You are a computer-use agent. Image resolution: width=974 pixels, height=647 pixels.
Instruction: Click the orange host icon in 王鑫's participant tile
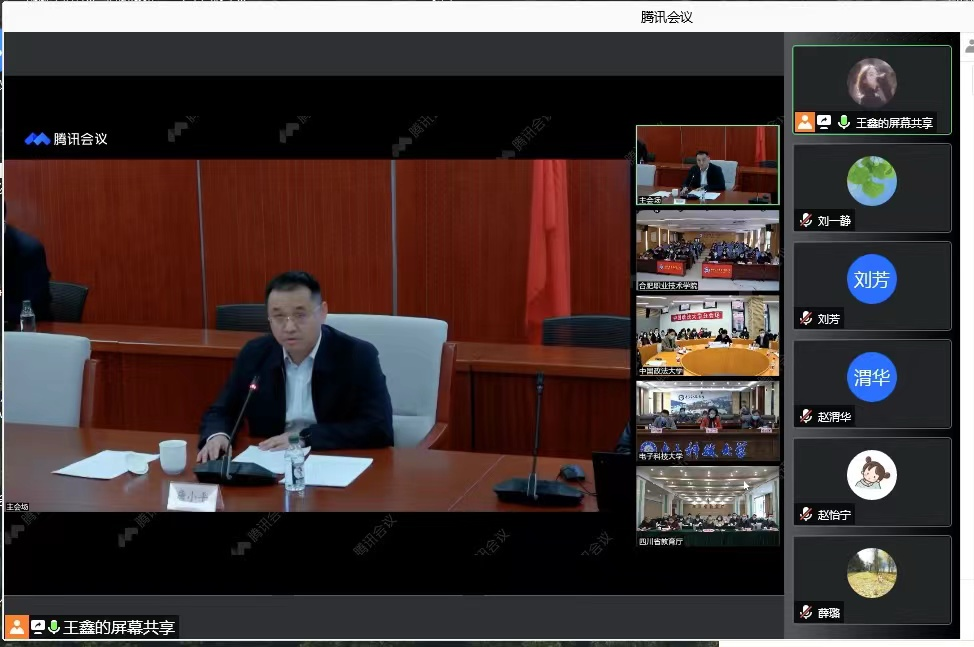coord(804,122)
